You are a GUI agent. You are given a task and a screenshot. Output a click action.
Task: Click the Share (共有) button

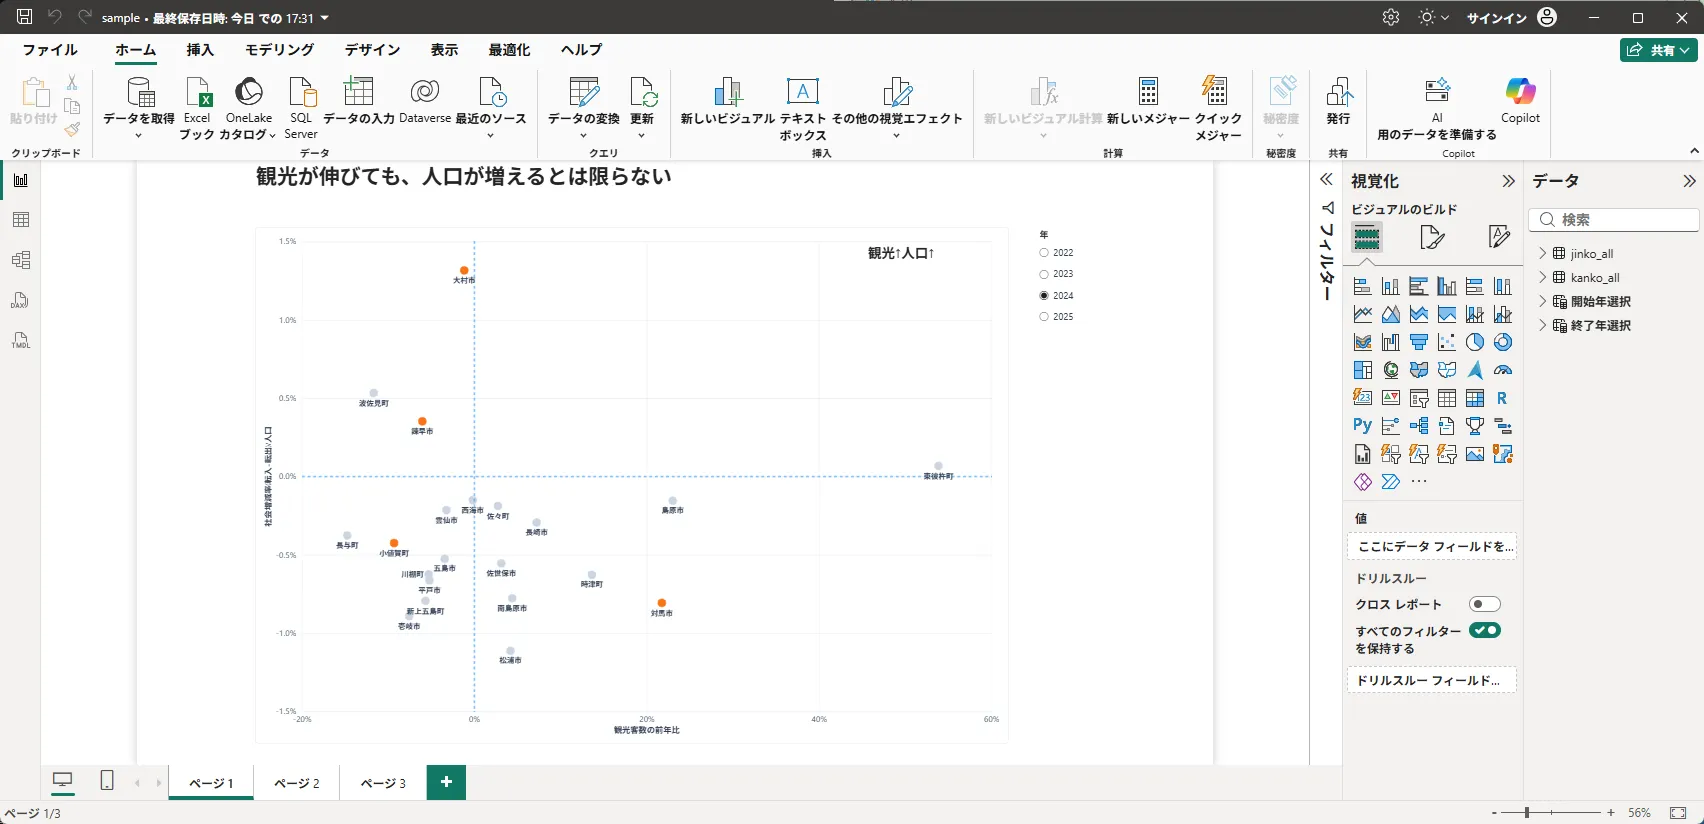(x=1658, y=50)
